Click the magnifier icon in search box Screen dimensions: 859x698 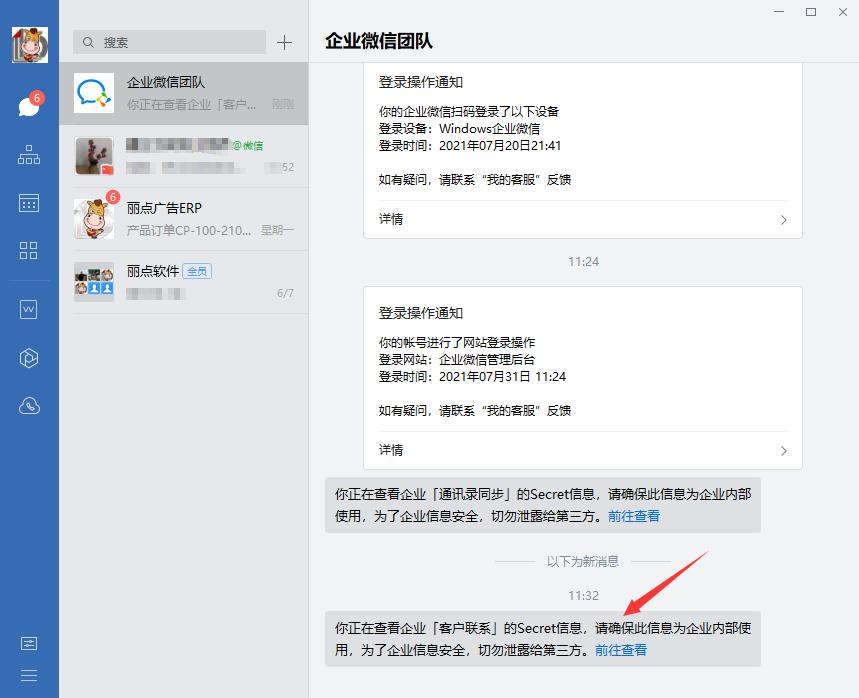tap(88, 42)
